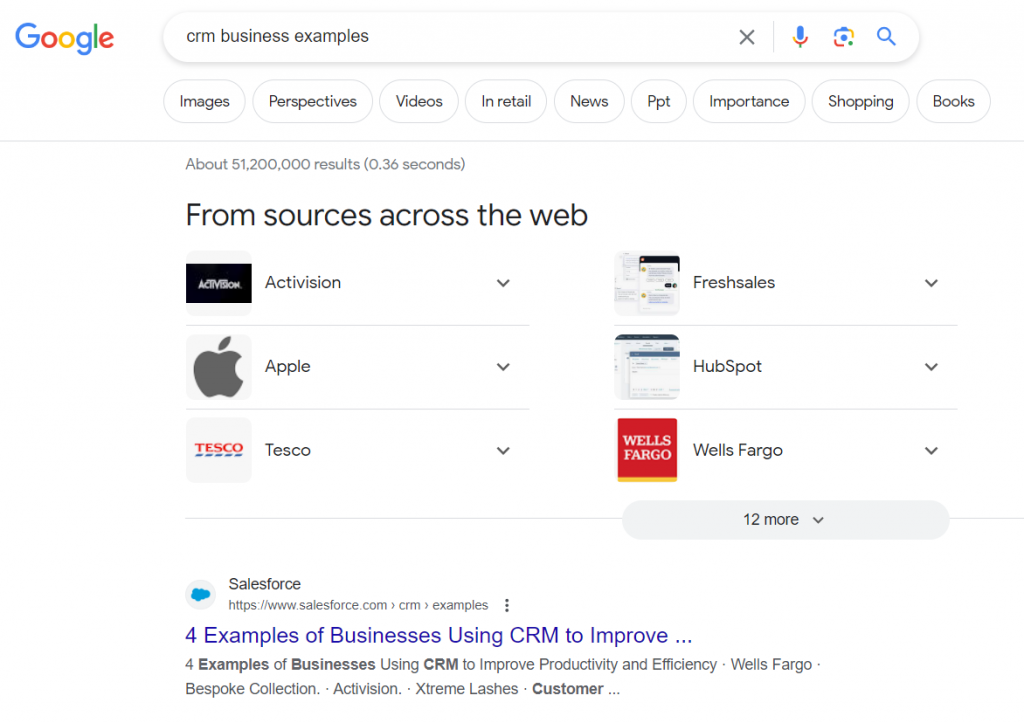The image size is (1024, 723).
Task: Click into the search input field
Action: tap(450, 37)
